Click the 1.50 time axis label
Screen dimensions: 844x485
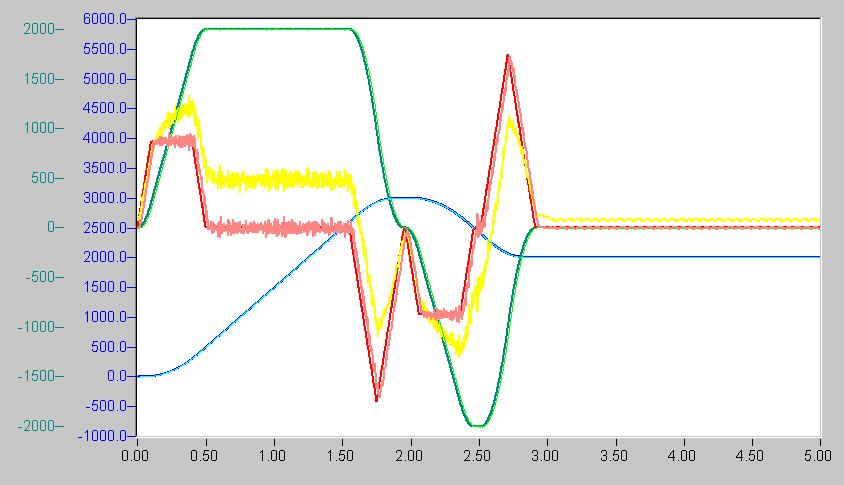pos(340,456)
